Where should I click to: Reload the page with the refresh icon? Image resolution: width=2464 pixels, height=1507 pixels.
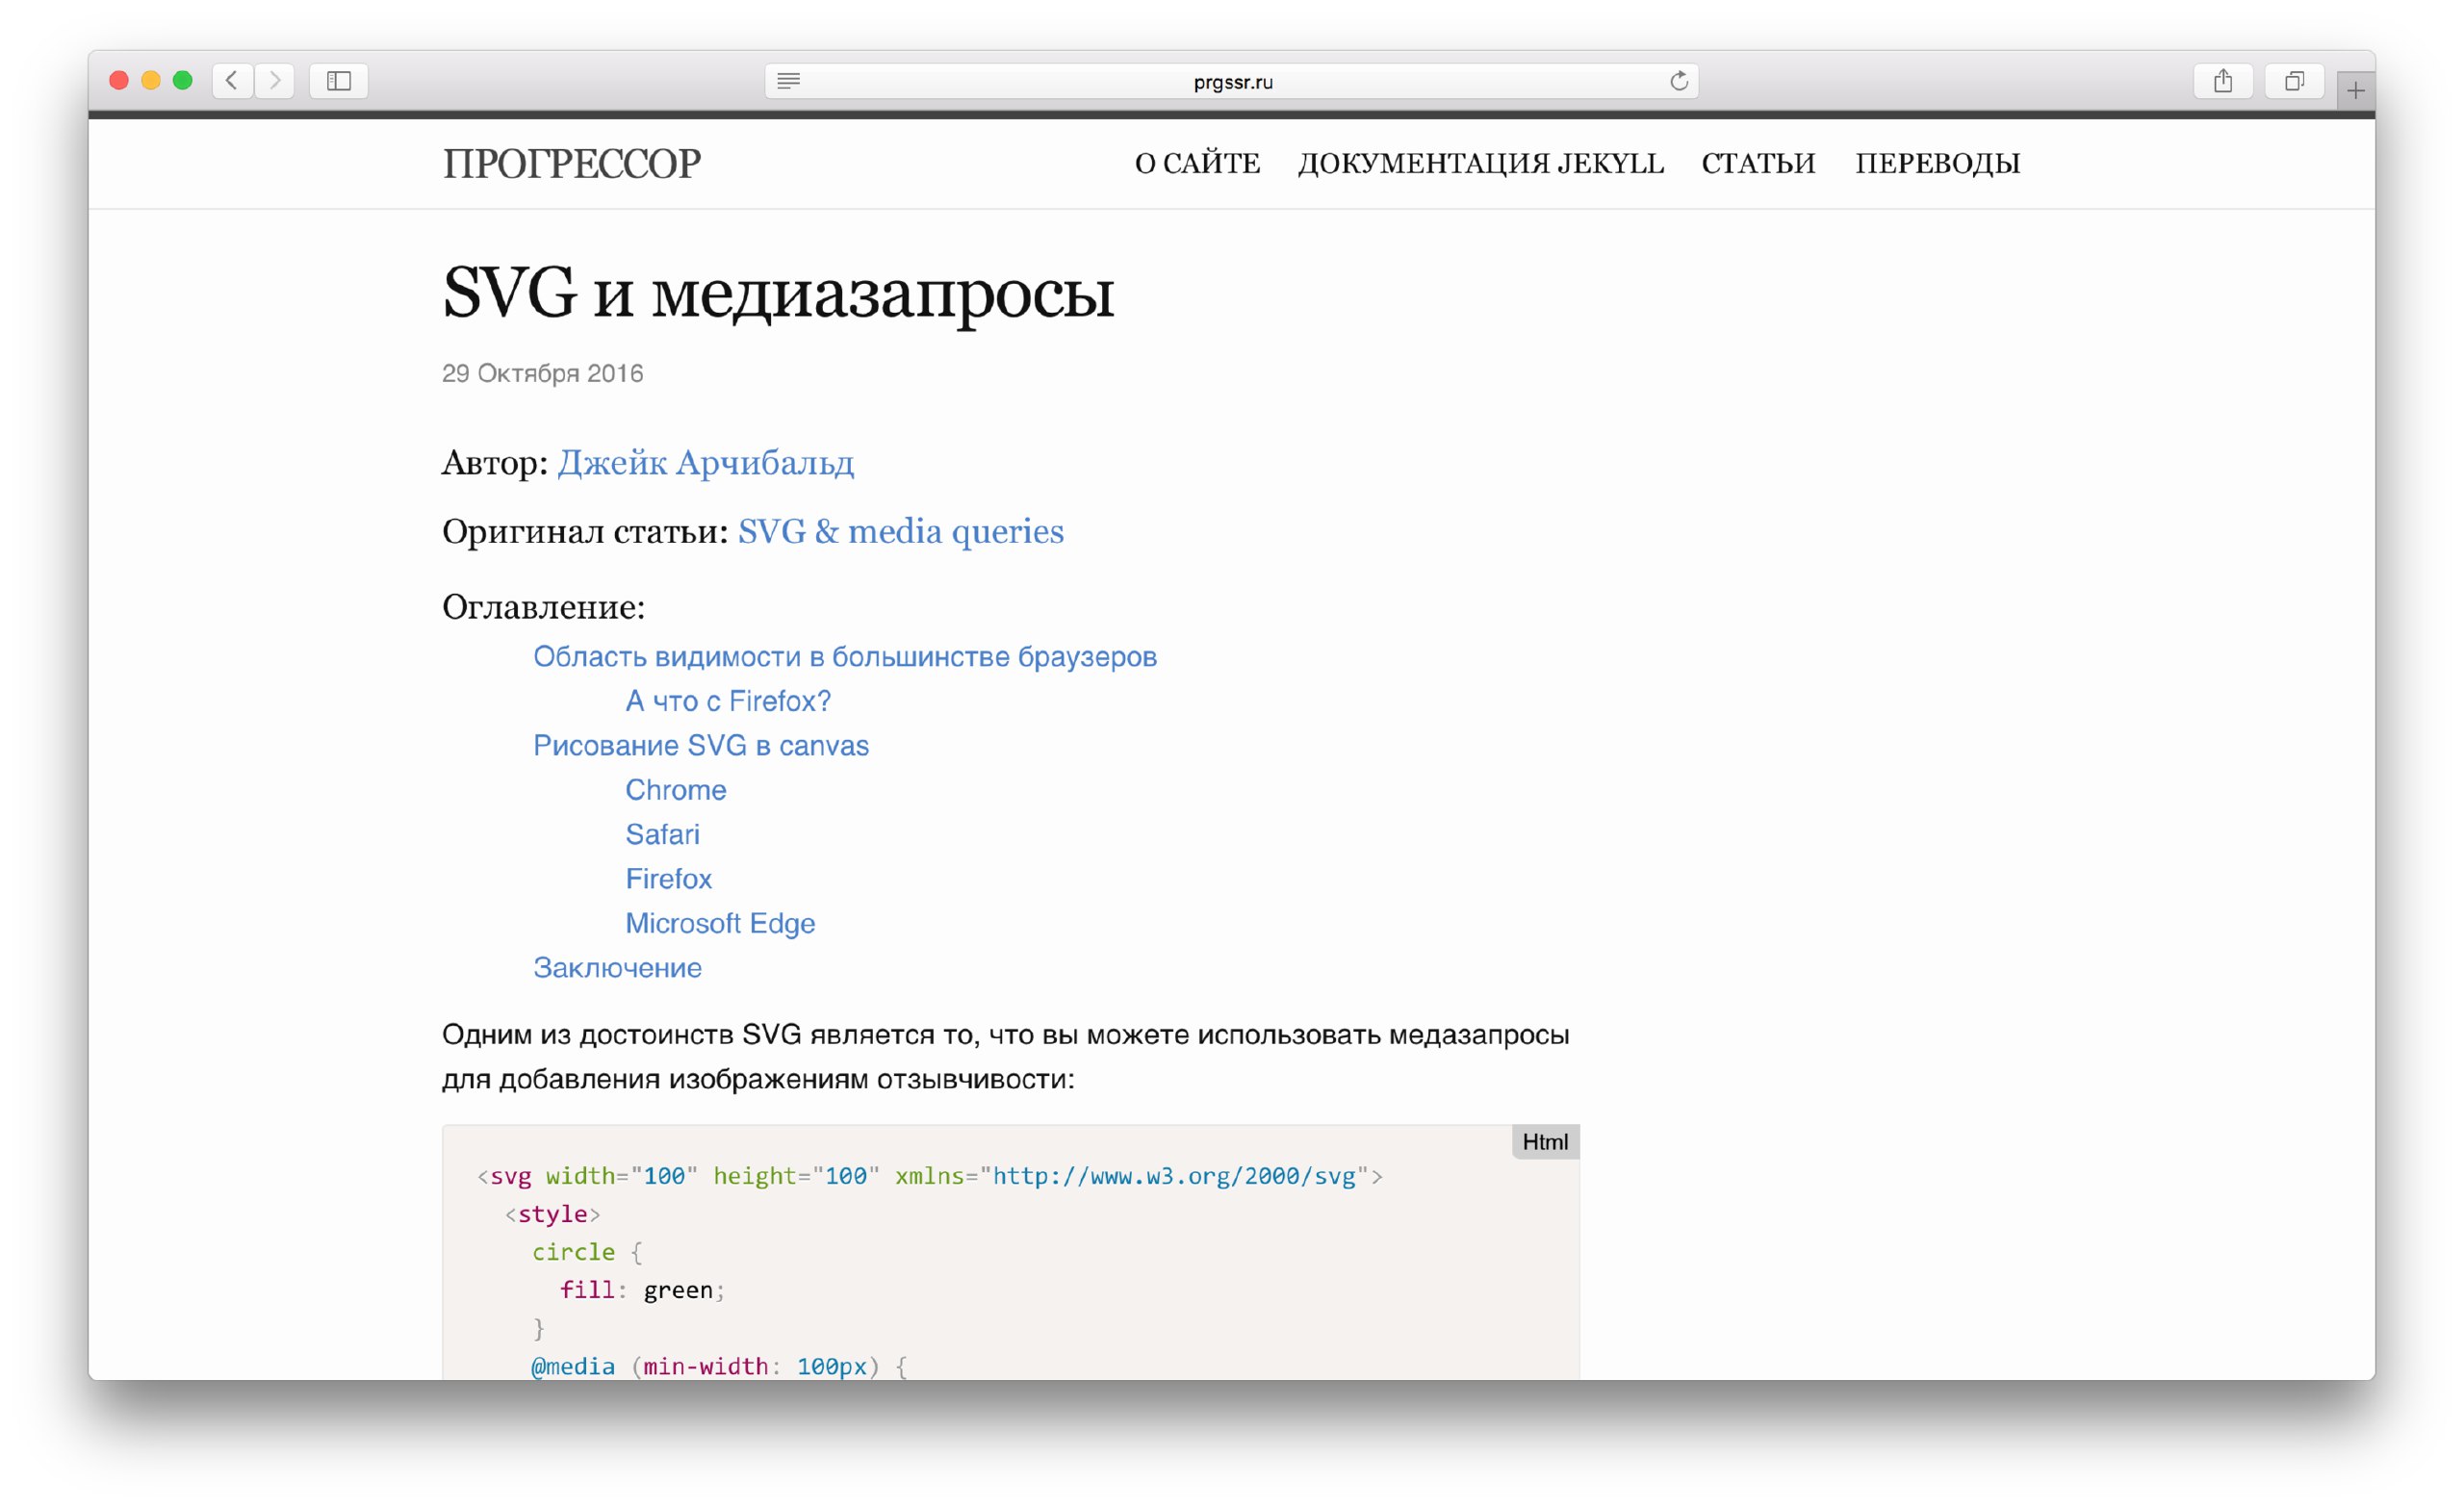coord(1679,81)
